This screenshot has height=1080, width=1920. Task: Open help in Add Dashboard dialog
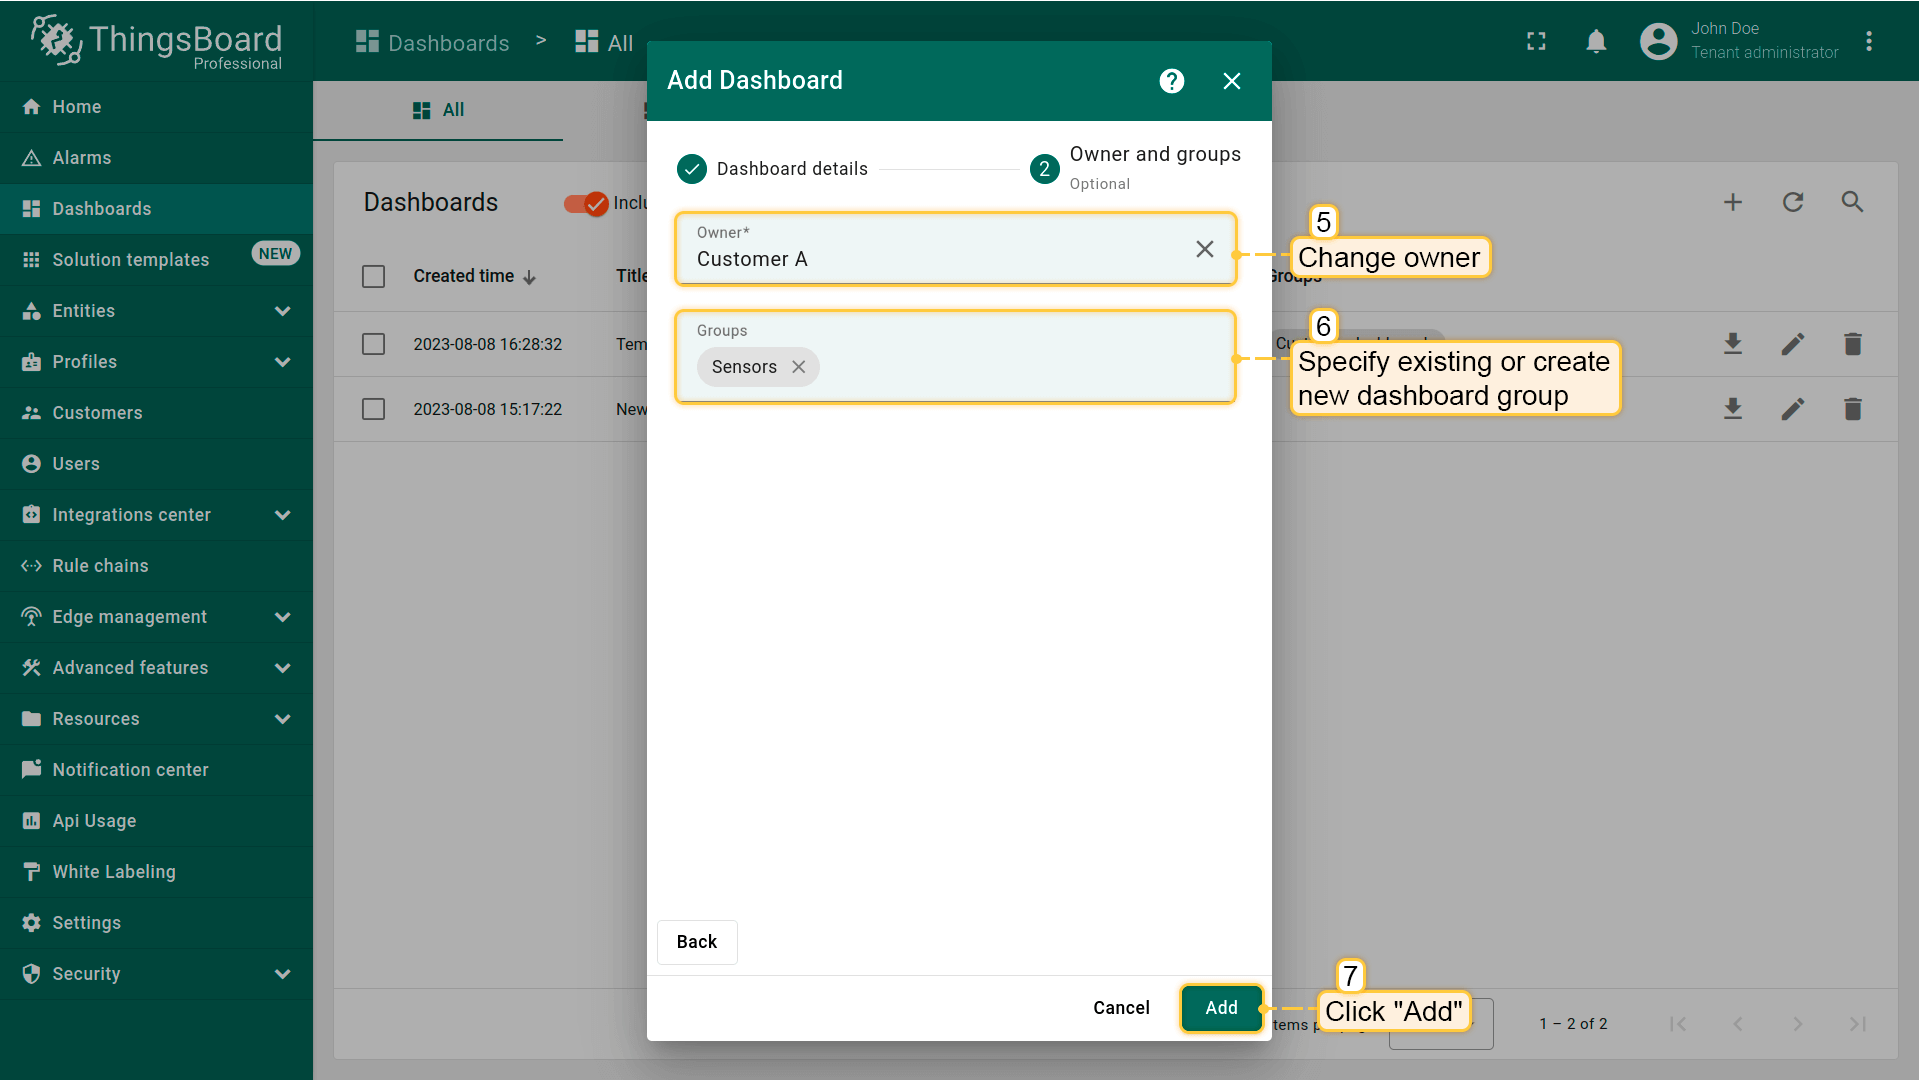point(1171,81)
